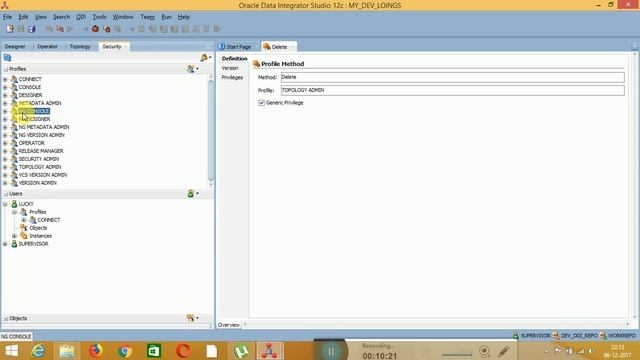Expand the TOPOLOGY ADMIN profile node
640x360 pixels.
coord(5,167)
